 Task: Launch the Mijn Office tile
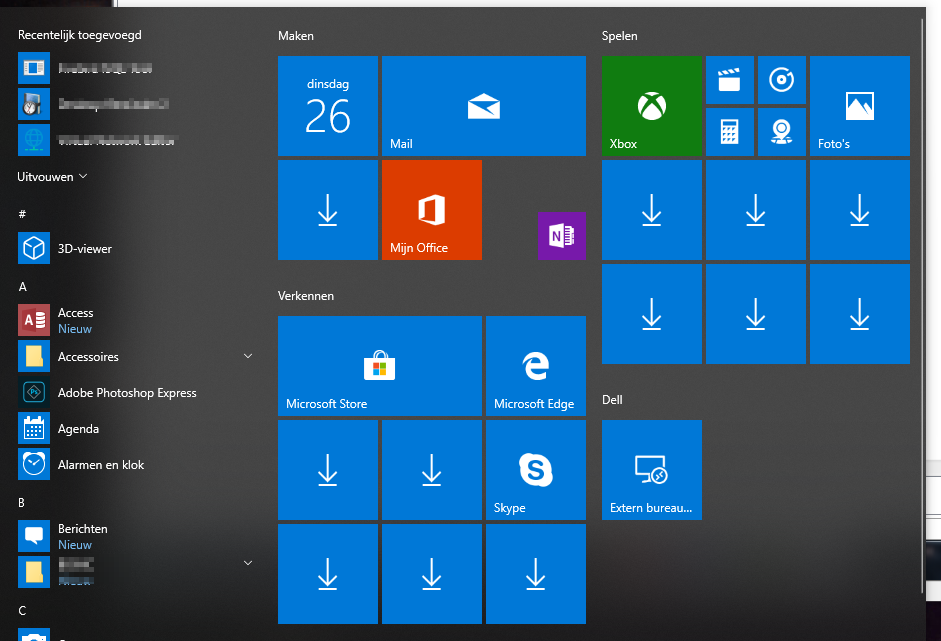tap(432, 210)
